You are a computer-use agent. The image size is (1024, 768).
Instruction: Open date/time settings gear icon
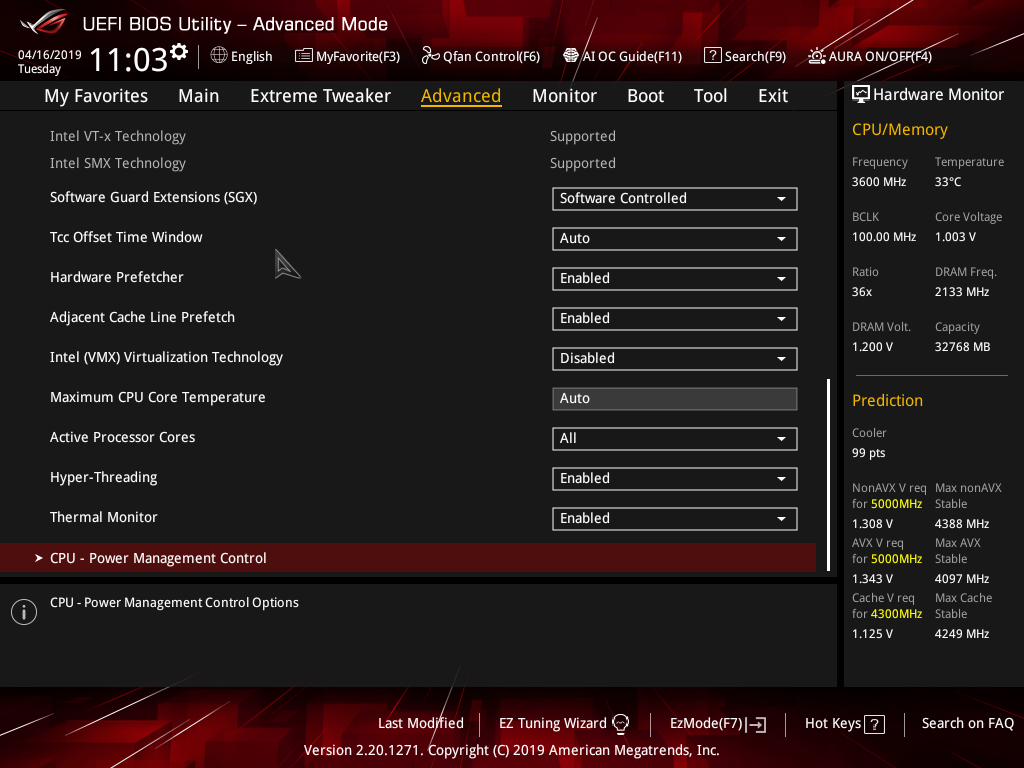pos(179,51)
